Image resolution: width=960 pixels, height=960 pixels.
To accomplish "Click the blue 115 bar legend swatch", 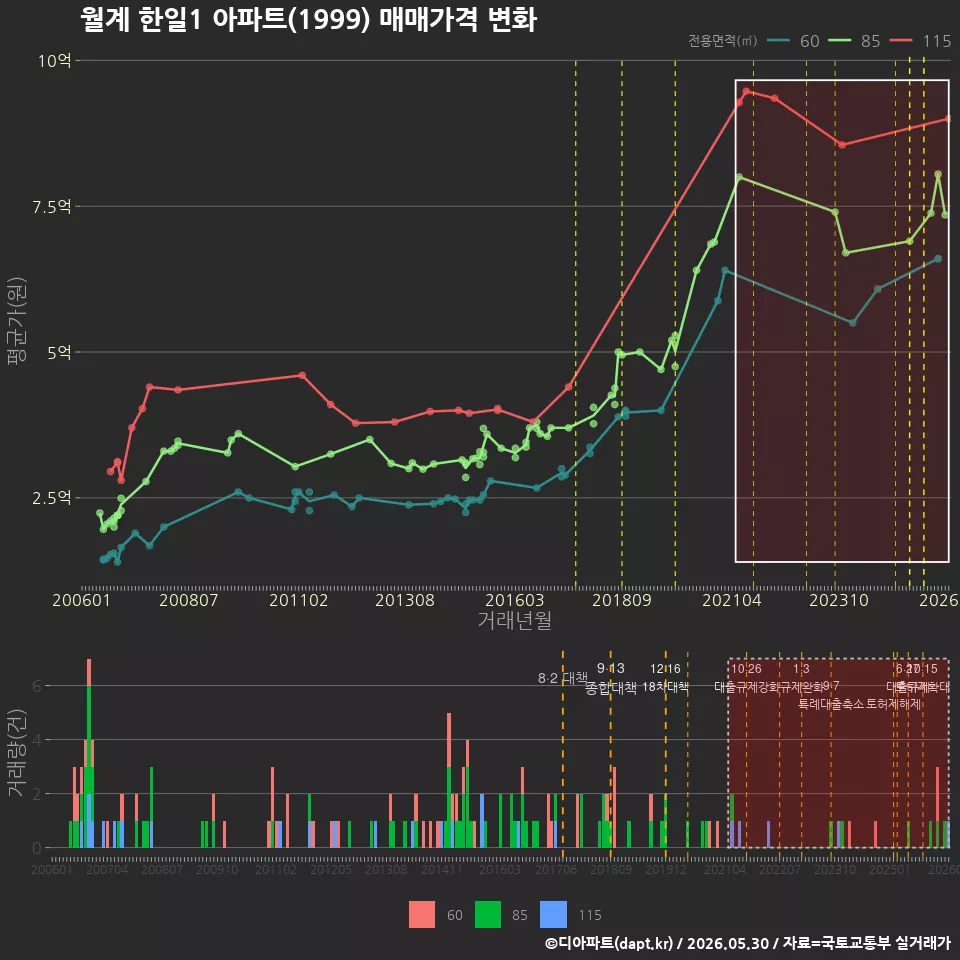I will click(553, 915).
